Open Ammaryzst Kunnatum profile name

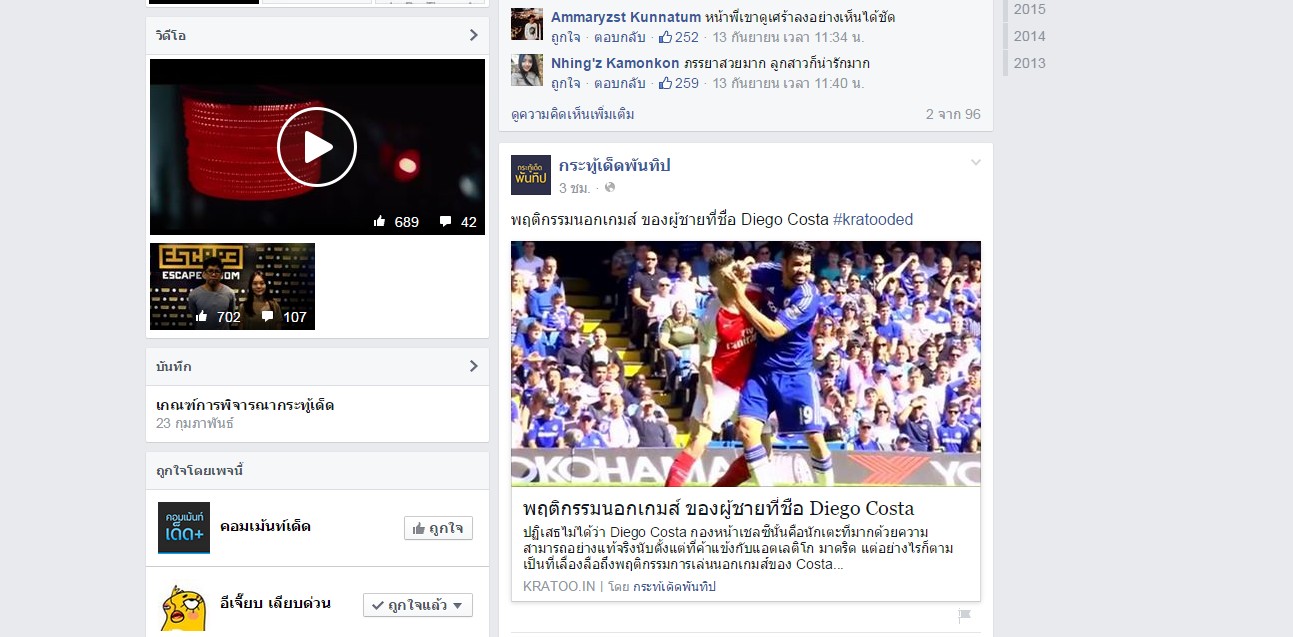tap(626, 17)
